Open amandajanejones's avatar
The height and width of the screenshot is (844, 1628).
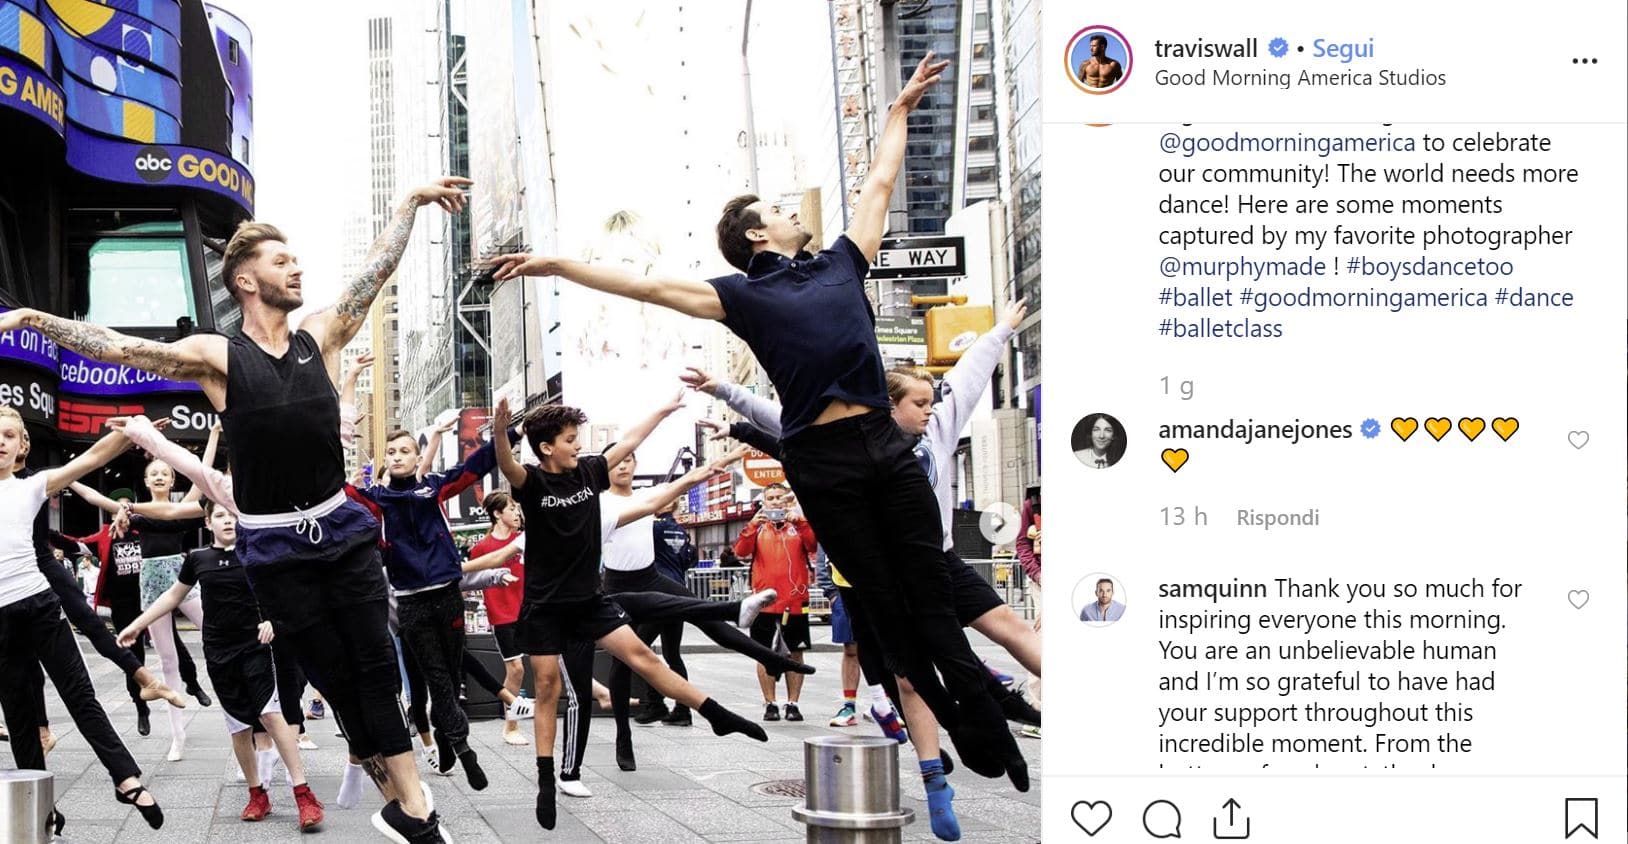tap(1099, 440)
